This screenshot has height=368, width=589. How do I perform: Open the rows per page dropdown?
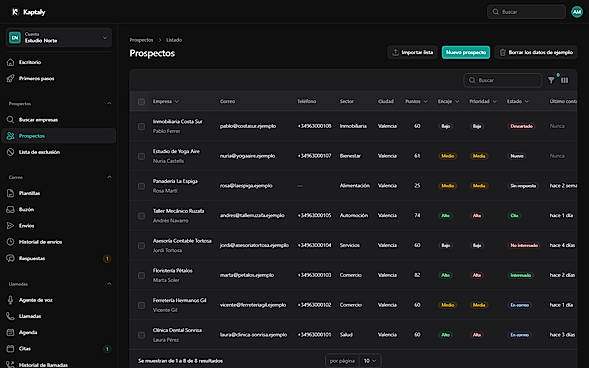370,361
